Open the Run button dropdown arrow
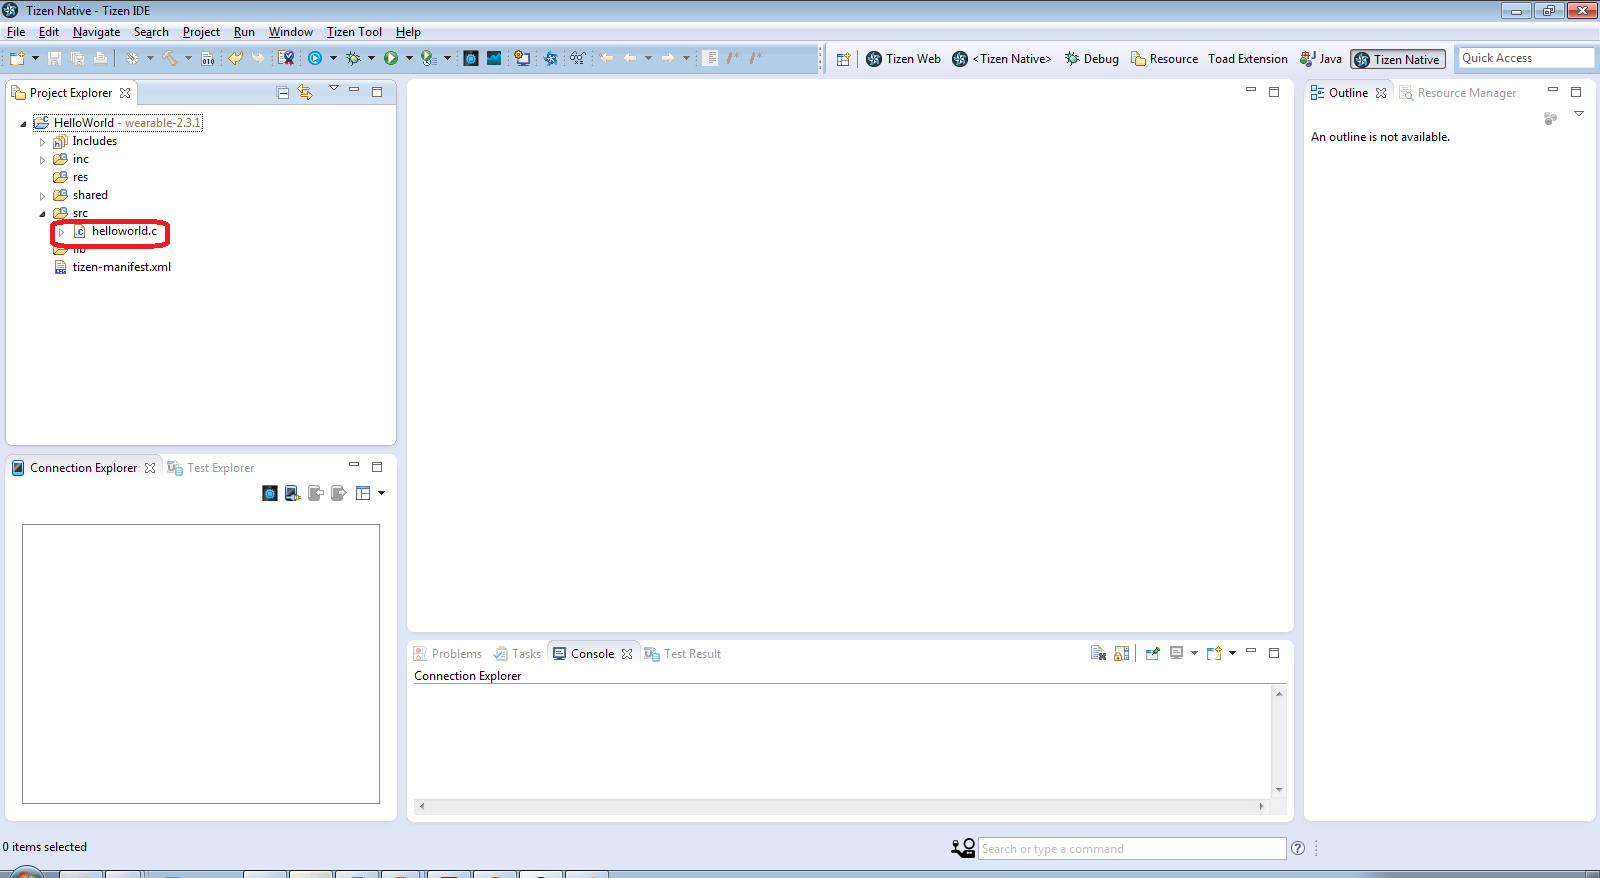 point(409,58)
